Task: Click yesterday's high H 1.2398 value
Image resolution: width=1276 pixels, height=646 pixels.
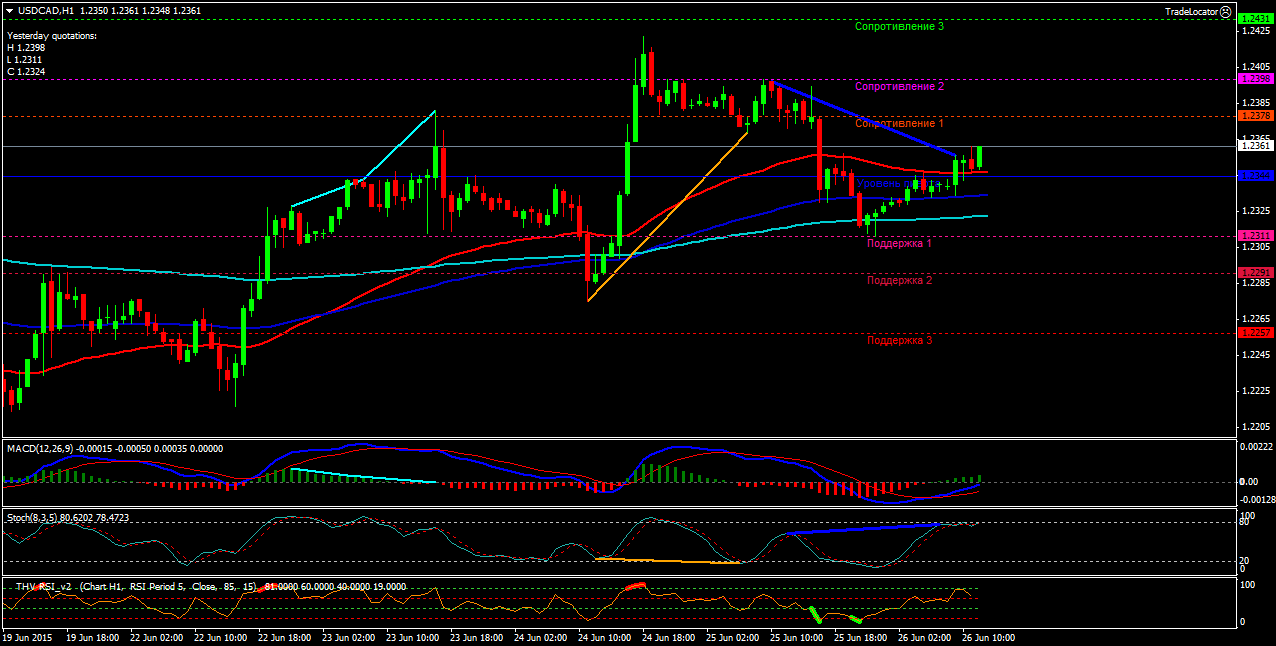Action: click(25, 47)
